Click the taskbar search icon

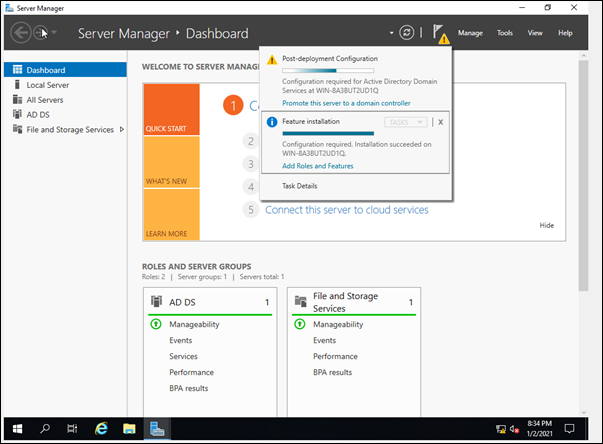[x=45, y=428]
